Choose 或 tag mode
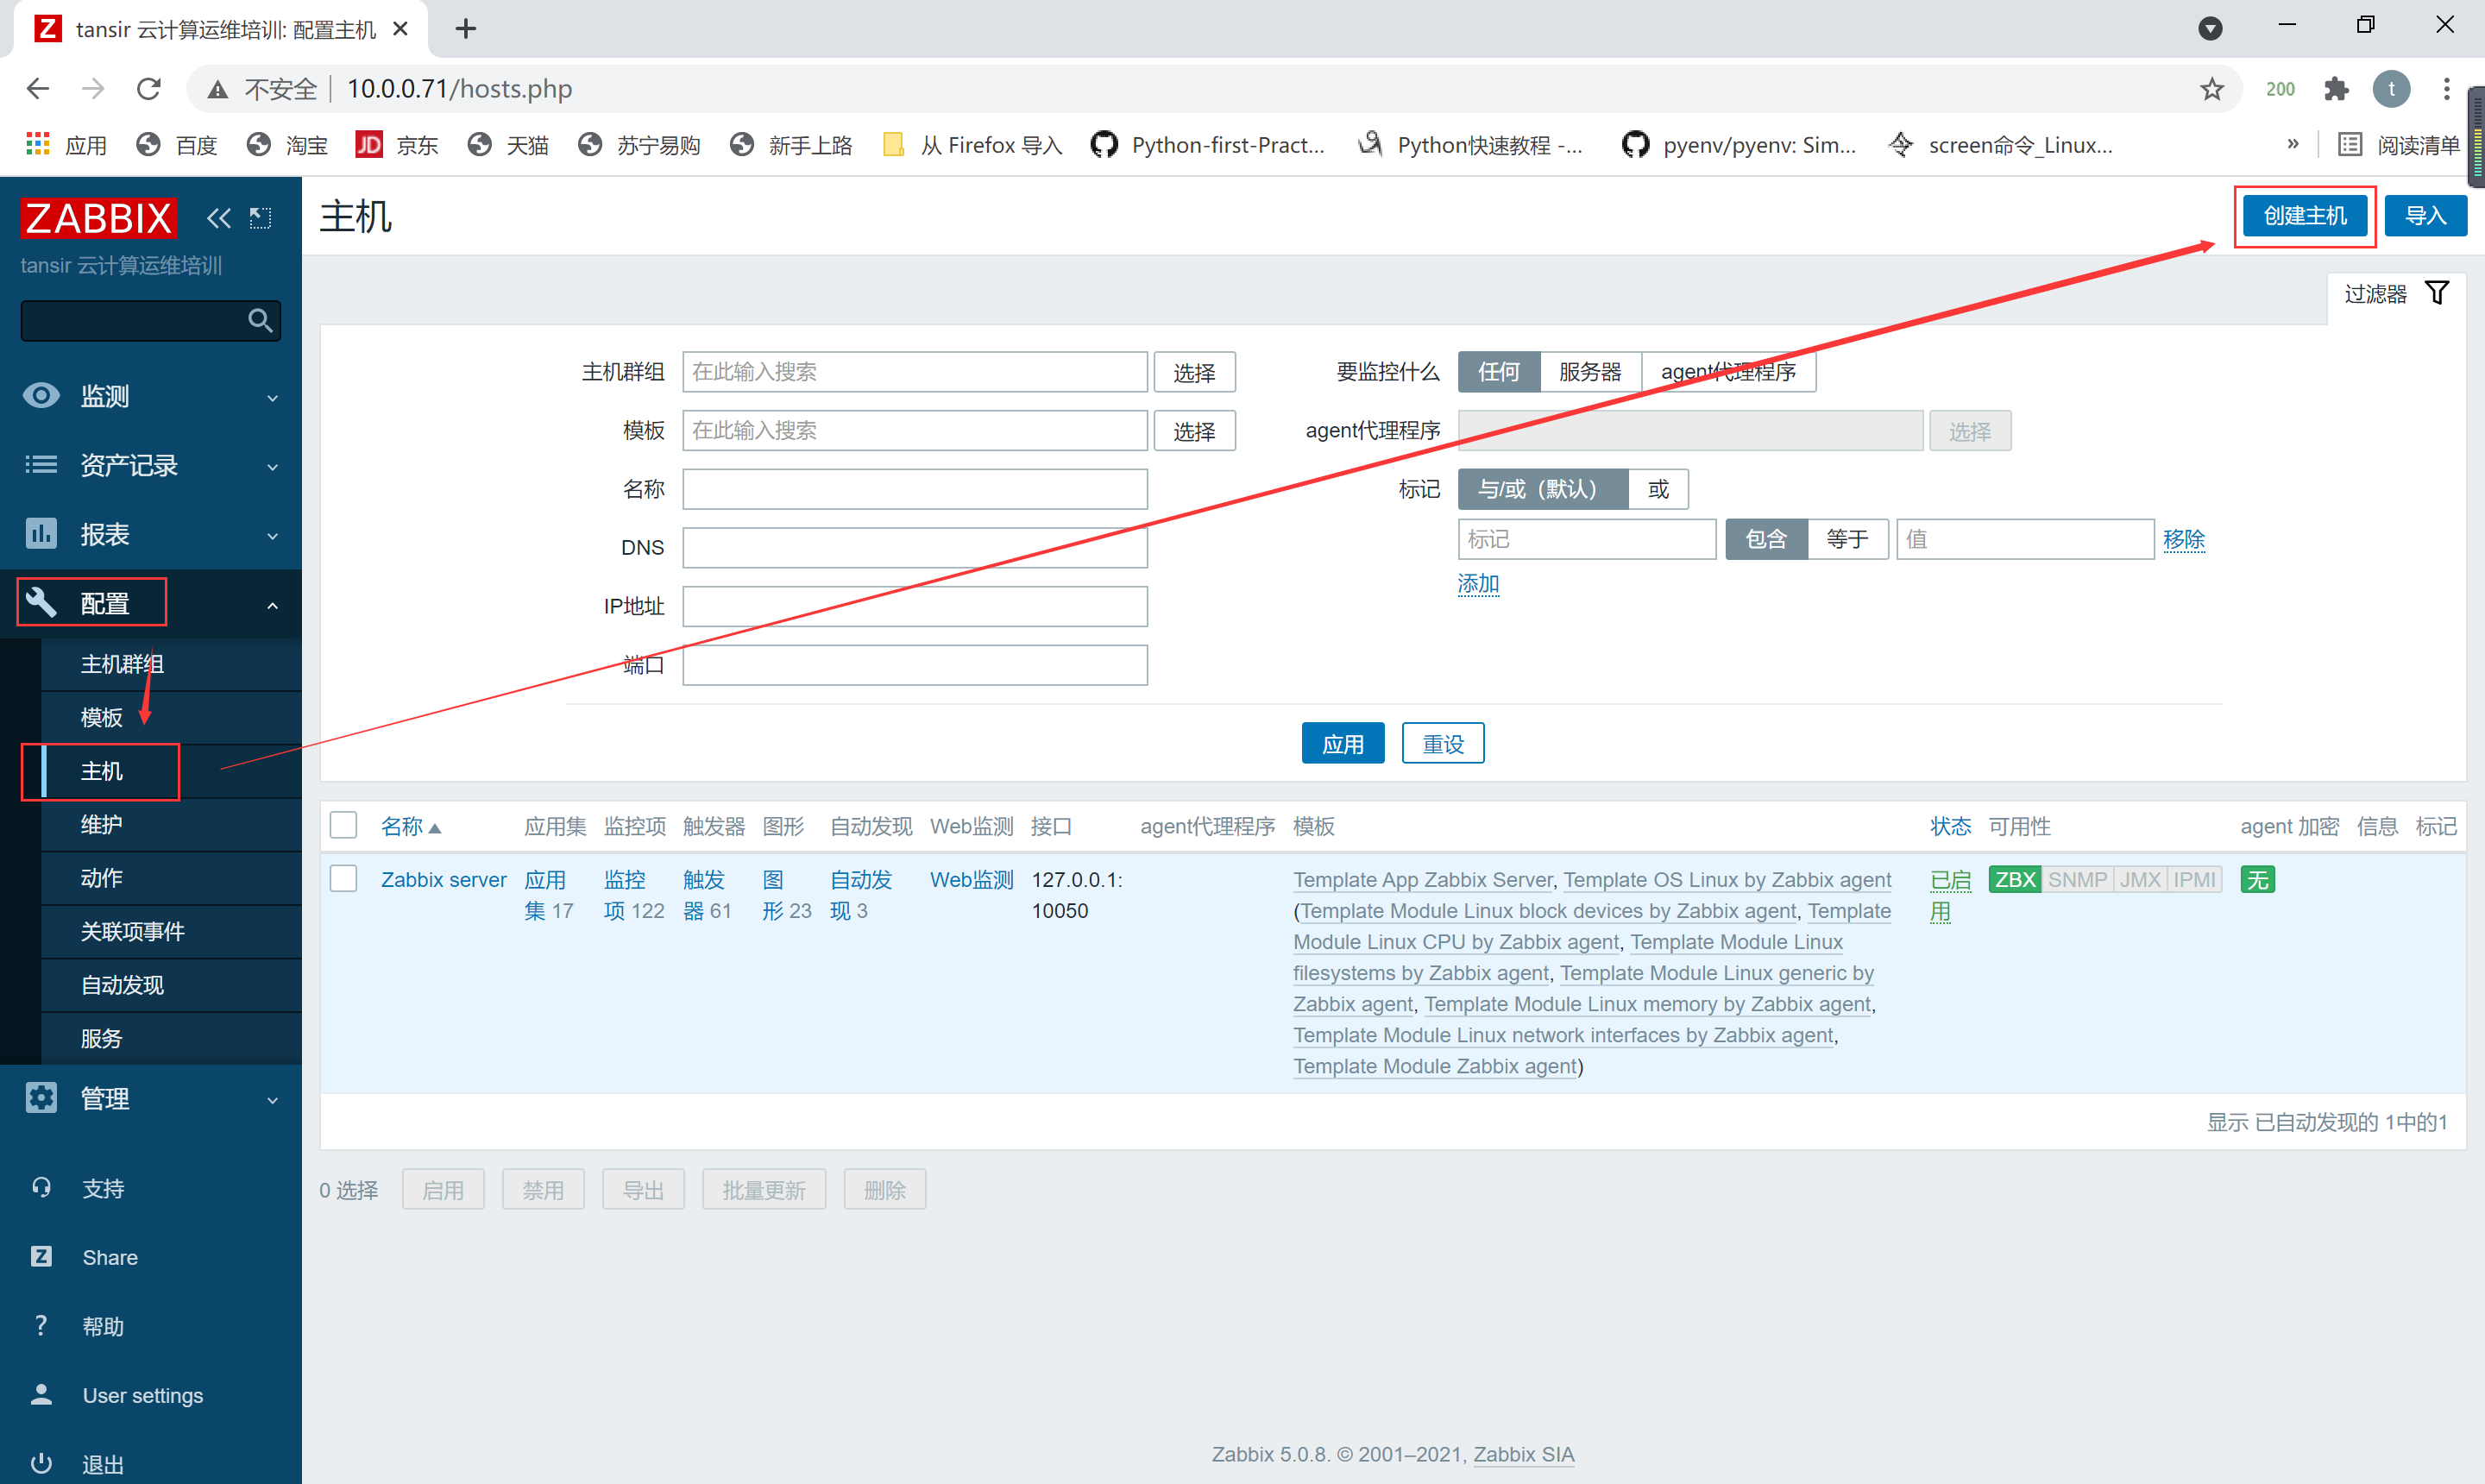Image resolution: width=2485 pixels, height=1484 pixels. pyautogui.click(x=1658, y=489)
